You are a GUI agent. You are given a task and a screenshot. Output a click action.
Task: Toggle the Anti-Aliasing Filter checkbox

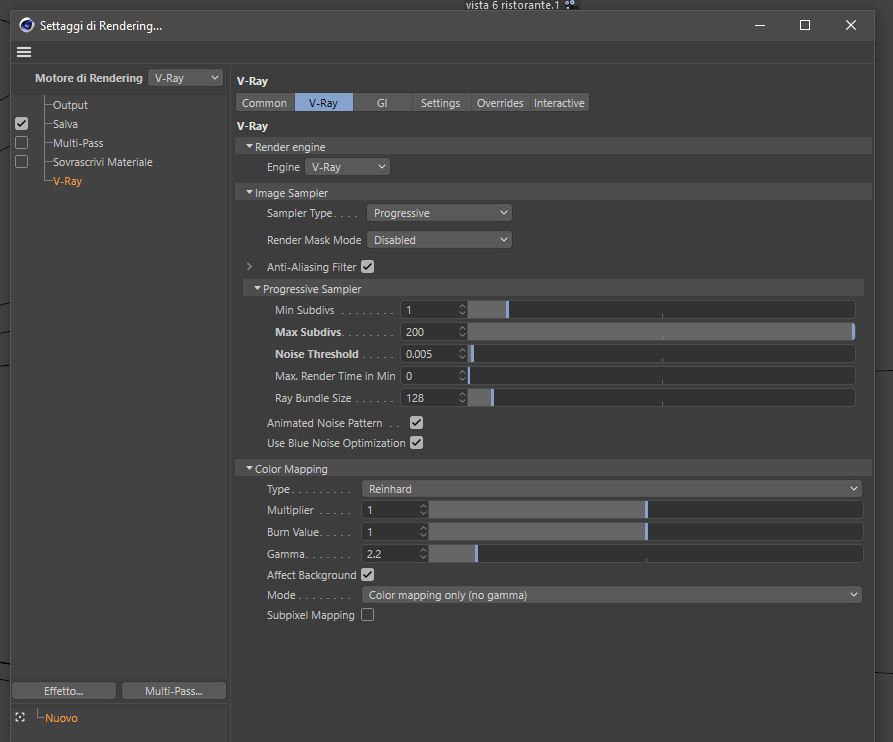point(368,267)
